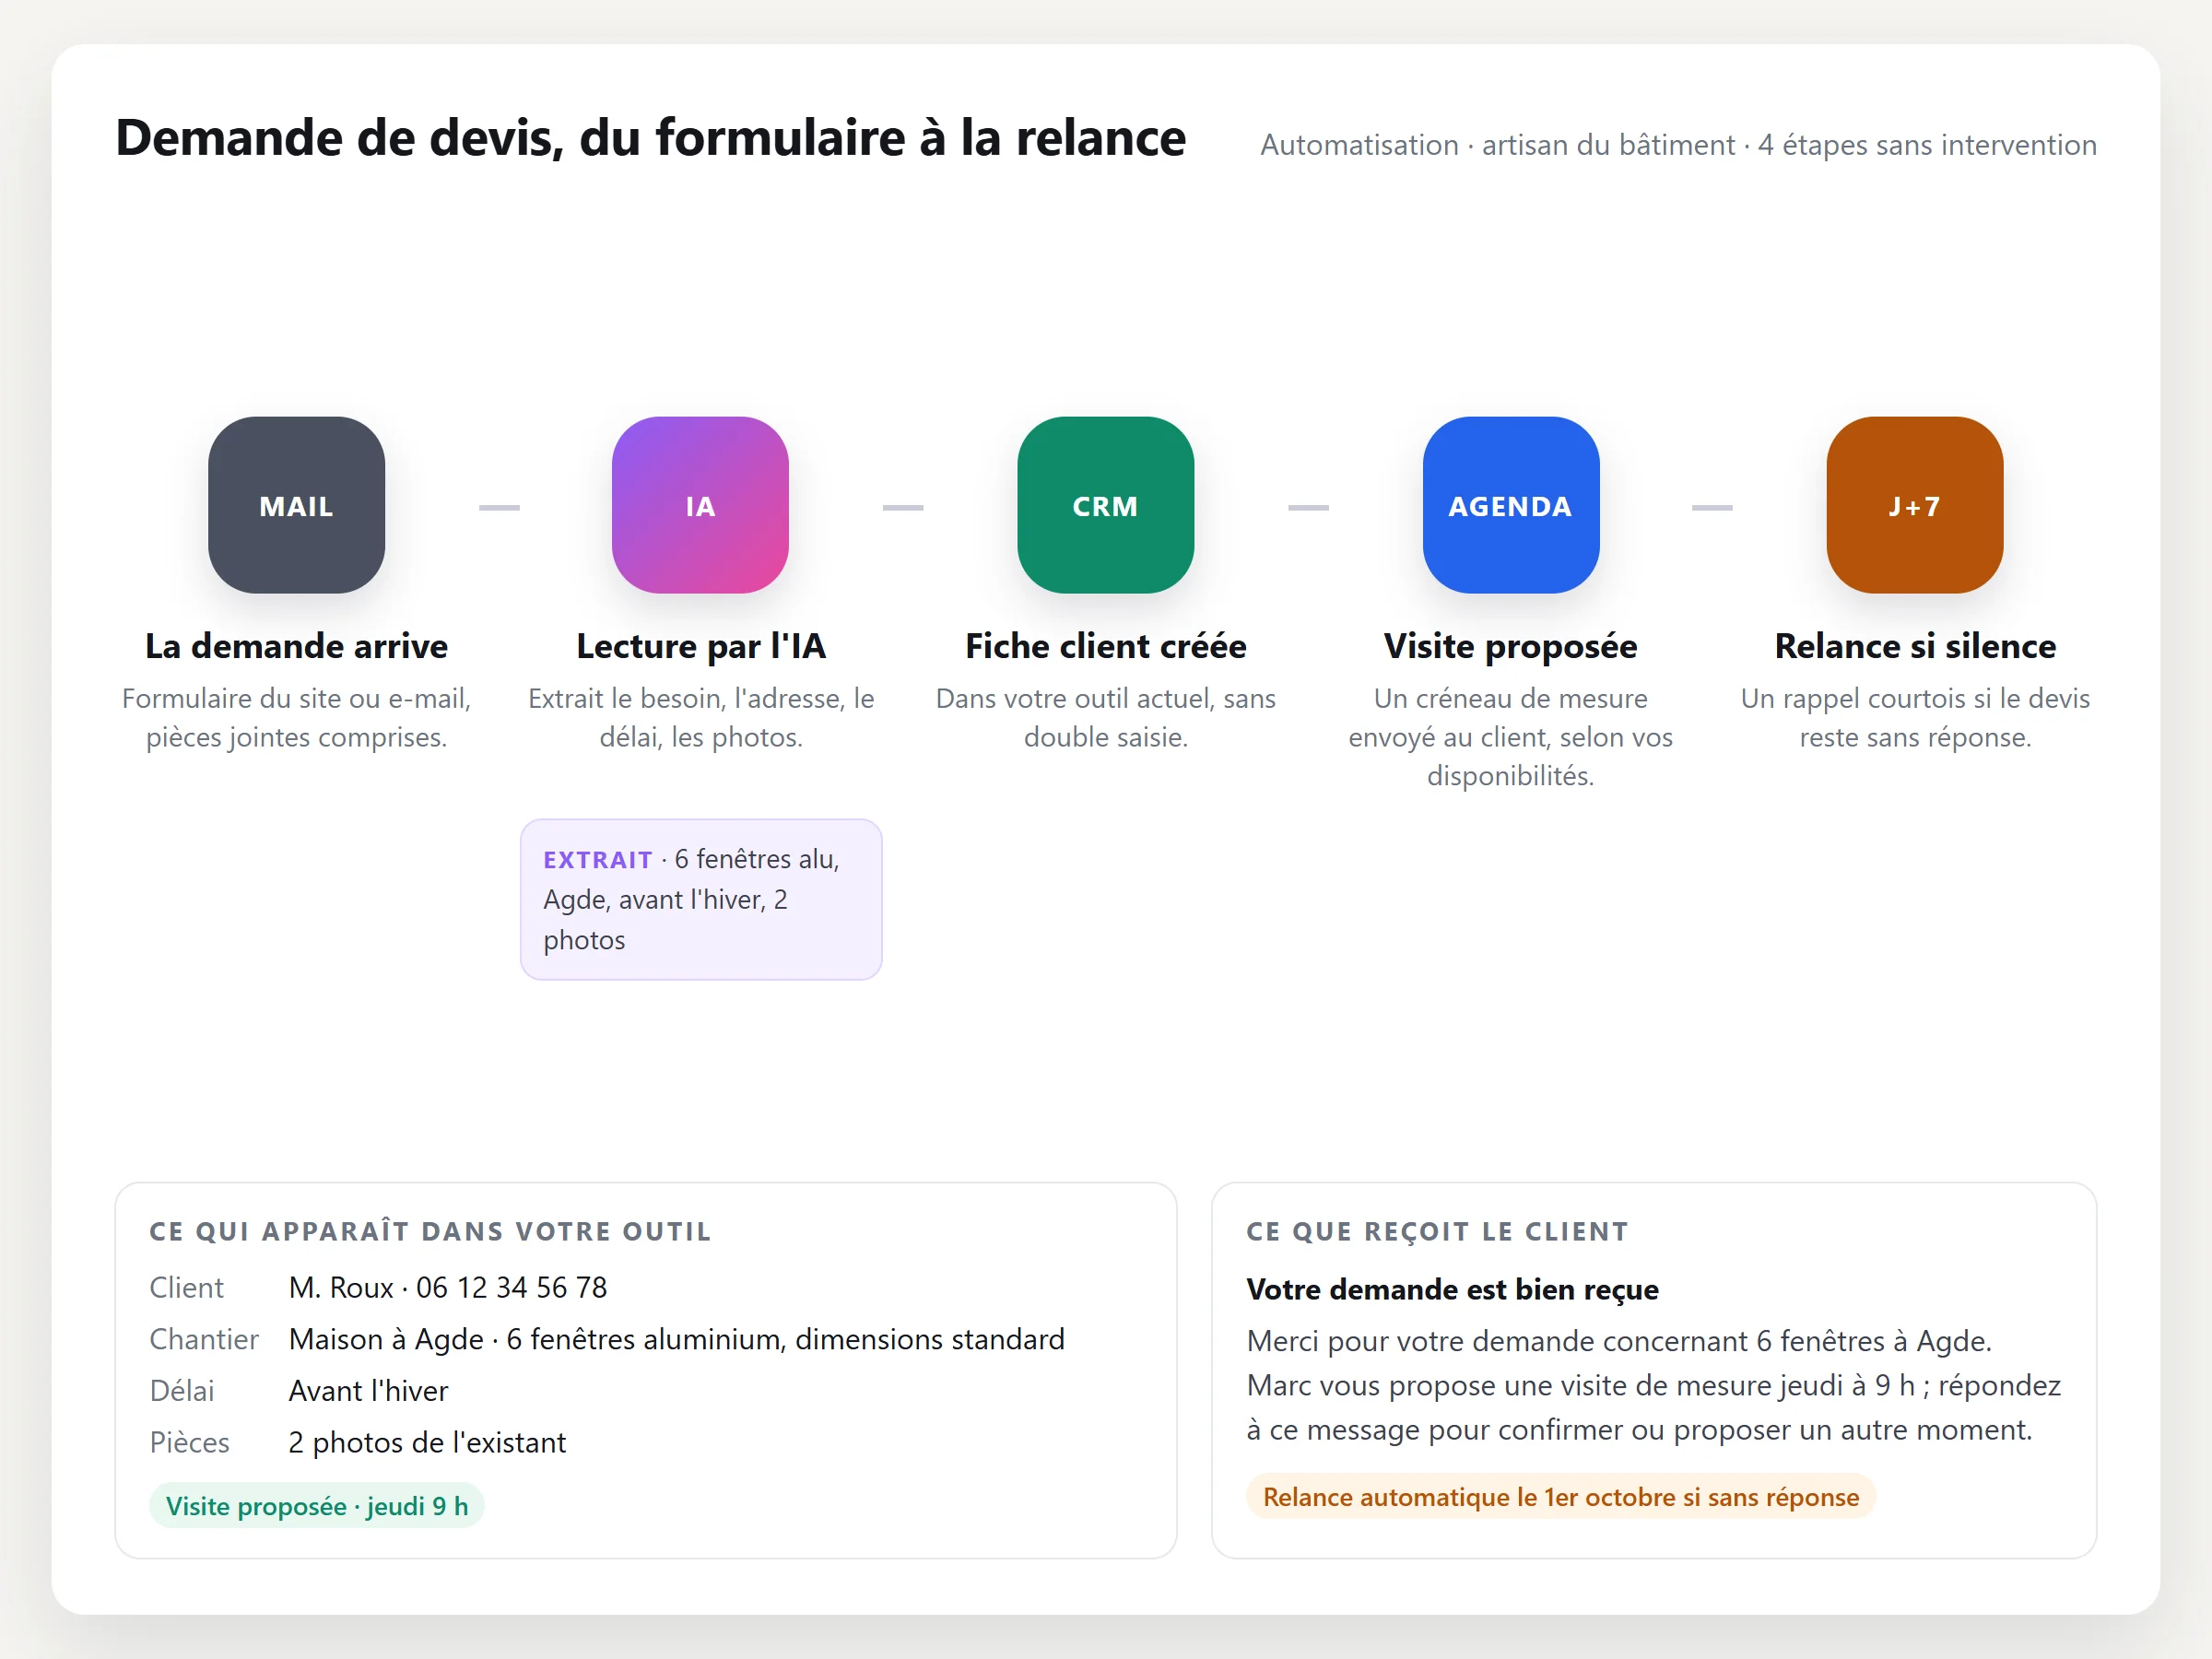Screen dimensions: 2212x1659
Task: Click 'Maison à Agde · 6 fenêtres aluminium' value
Action: (676, 1339)
